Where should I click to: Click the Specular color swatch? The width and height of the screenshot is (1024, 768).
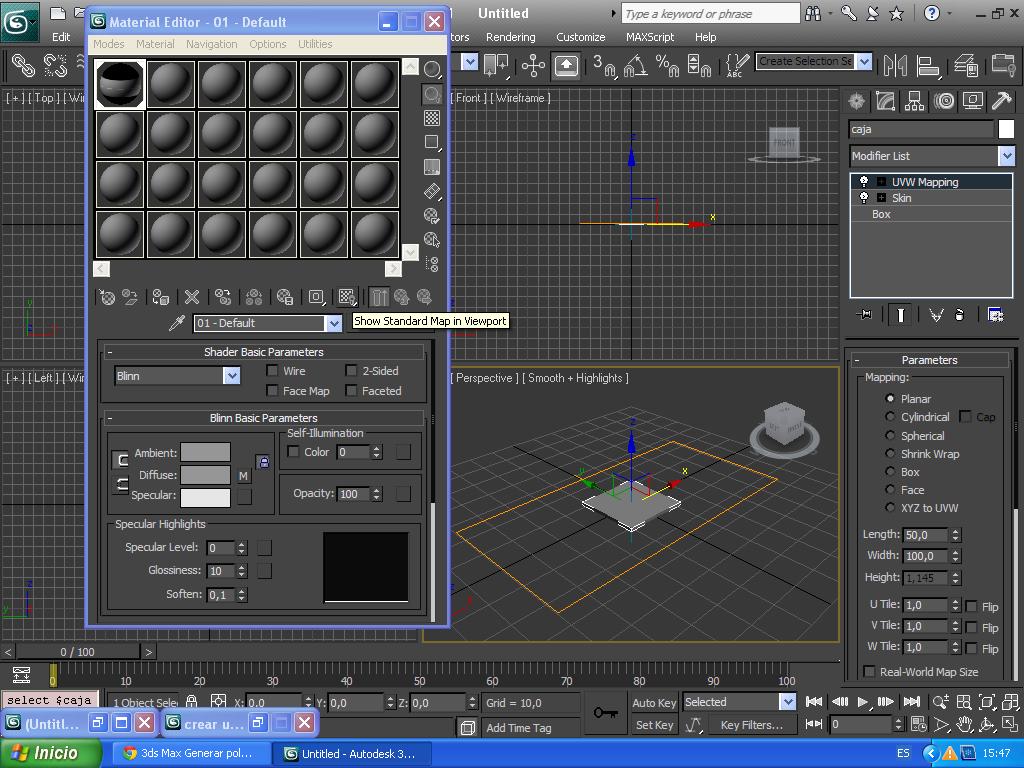pos(205,498)
